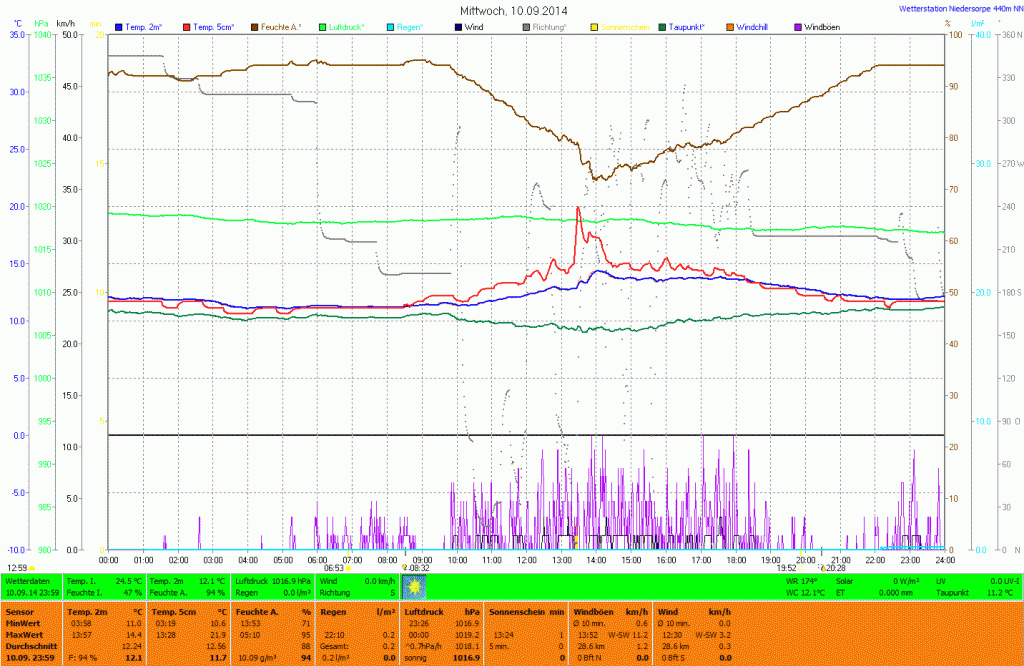Click the orange Windchill legend square
The height and width of the screenshot is (666, 1024).
pos(730,27)
